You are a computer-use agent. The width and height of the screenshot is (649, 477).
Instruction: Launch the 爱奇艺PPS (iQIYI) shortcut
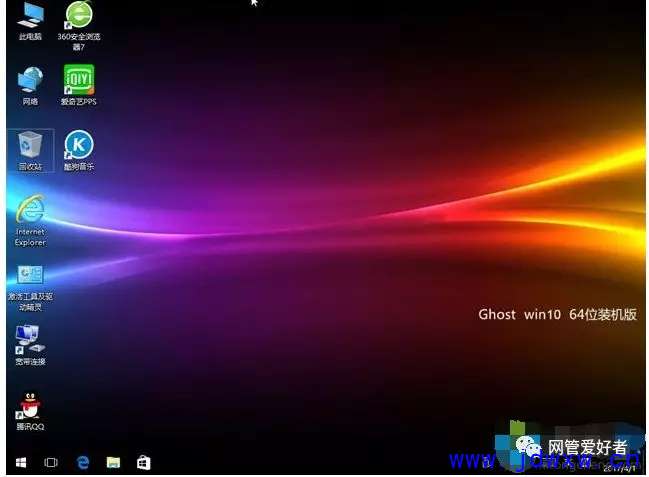[x=78, y=79]
